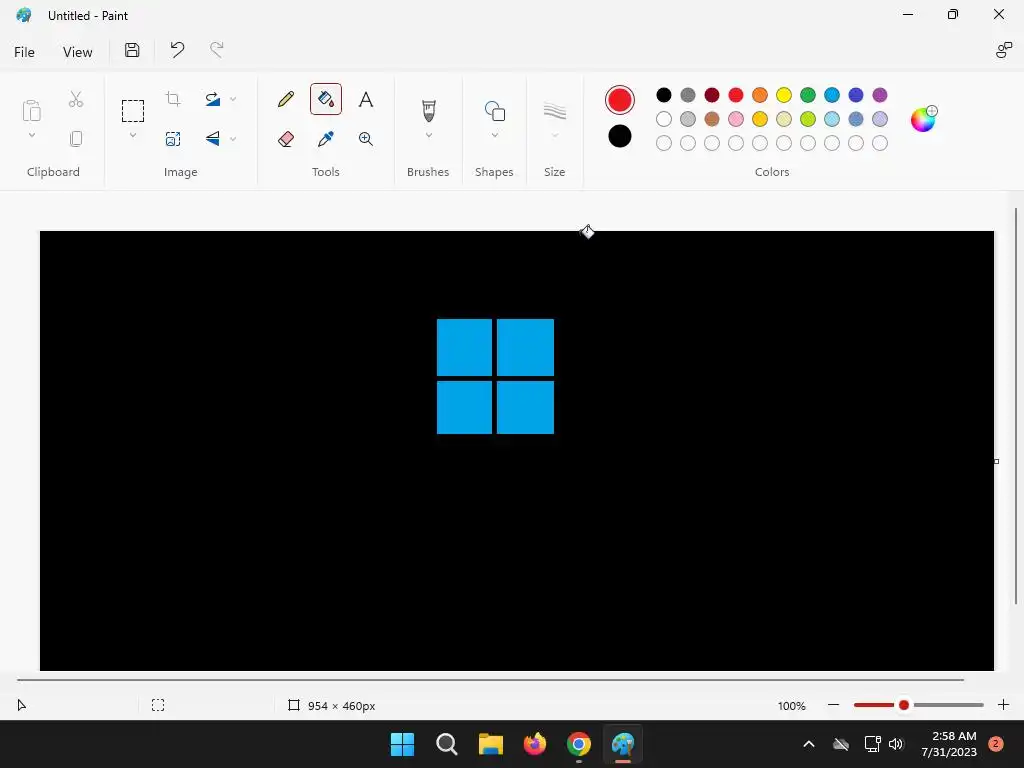Open Windows Search in taskbar
1024x768 pixels.
click(447, 744)
